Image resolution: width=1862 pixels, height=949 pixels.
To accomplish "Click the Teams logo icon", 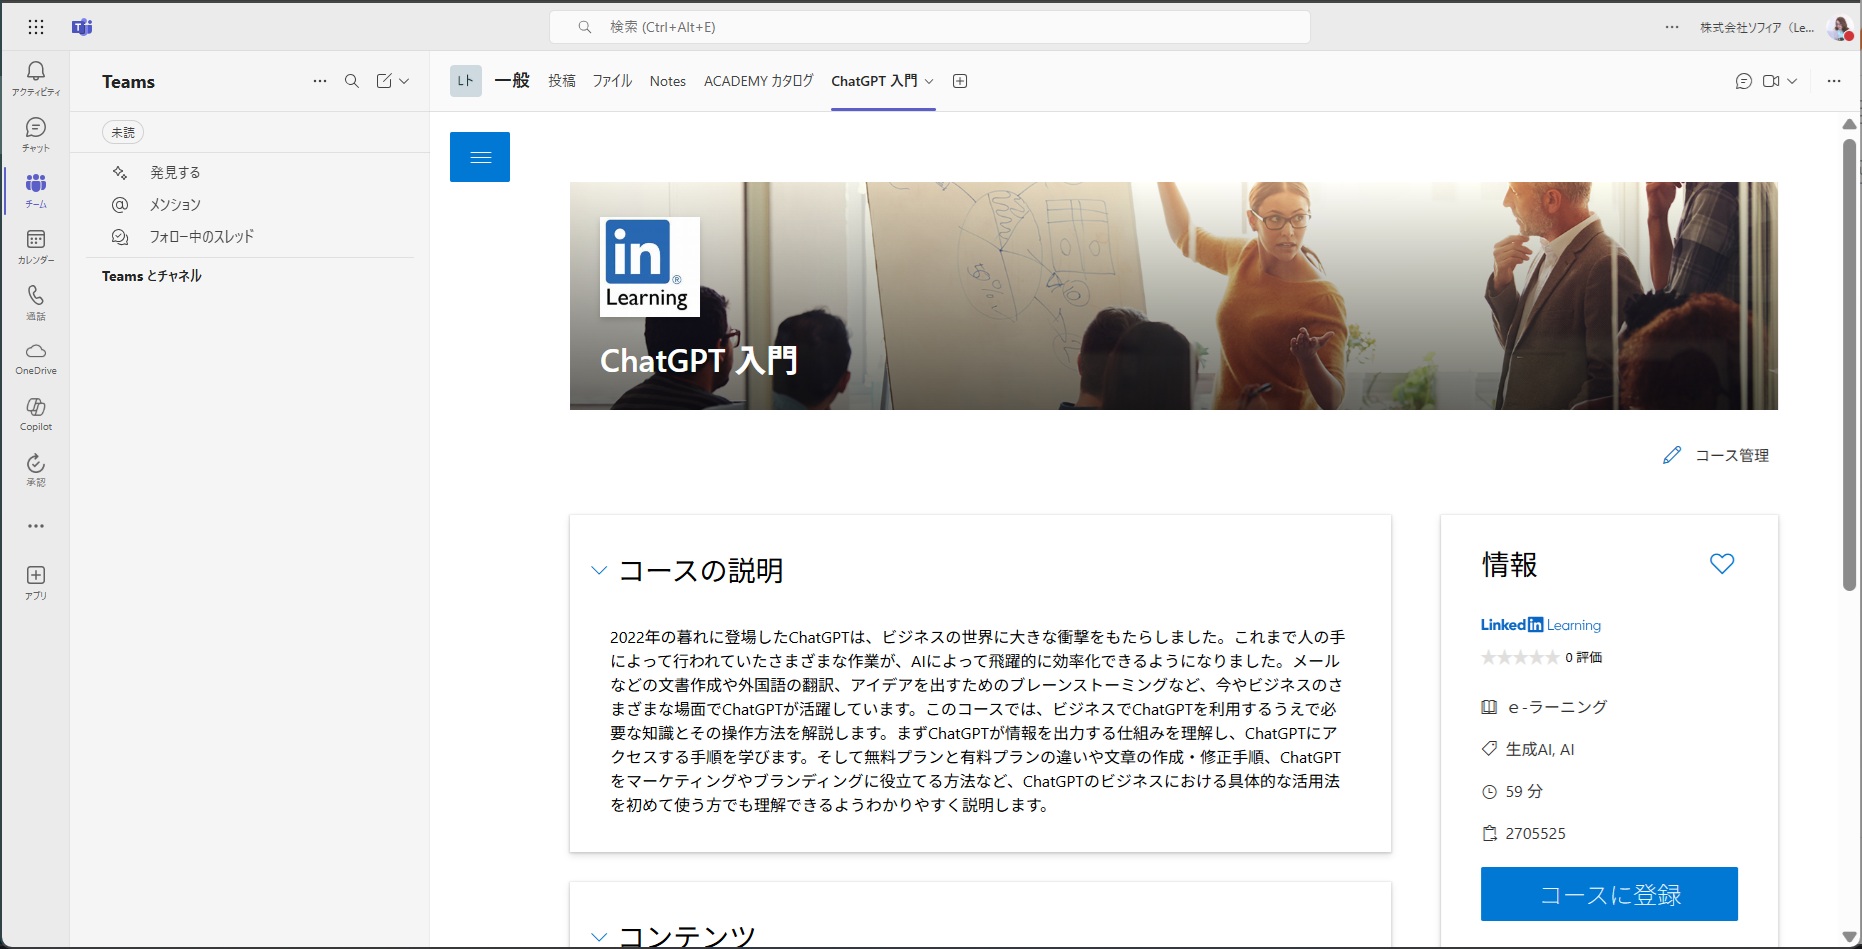I will pos(82,27).
